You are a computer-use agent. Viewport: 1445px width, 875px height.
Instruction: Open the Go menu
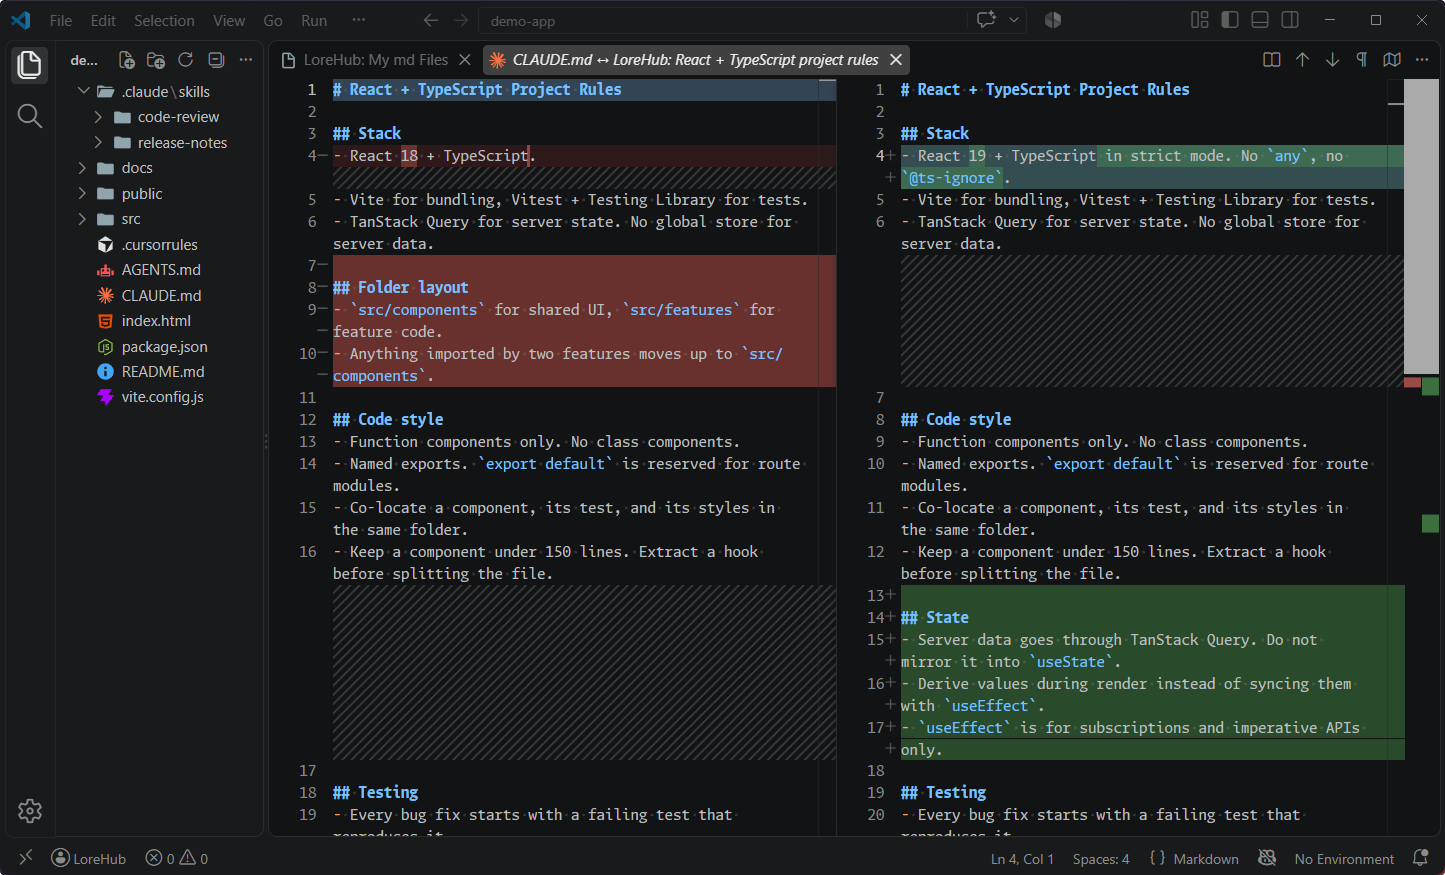[x=273, y=20]
